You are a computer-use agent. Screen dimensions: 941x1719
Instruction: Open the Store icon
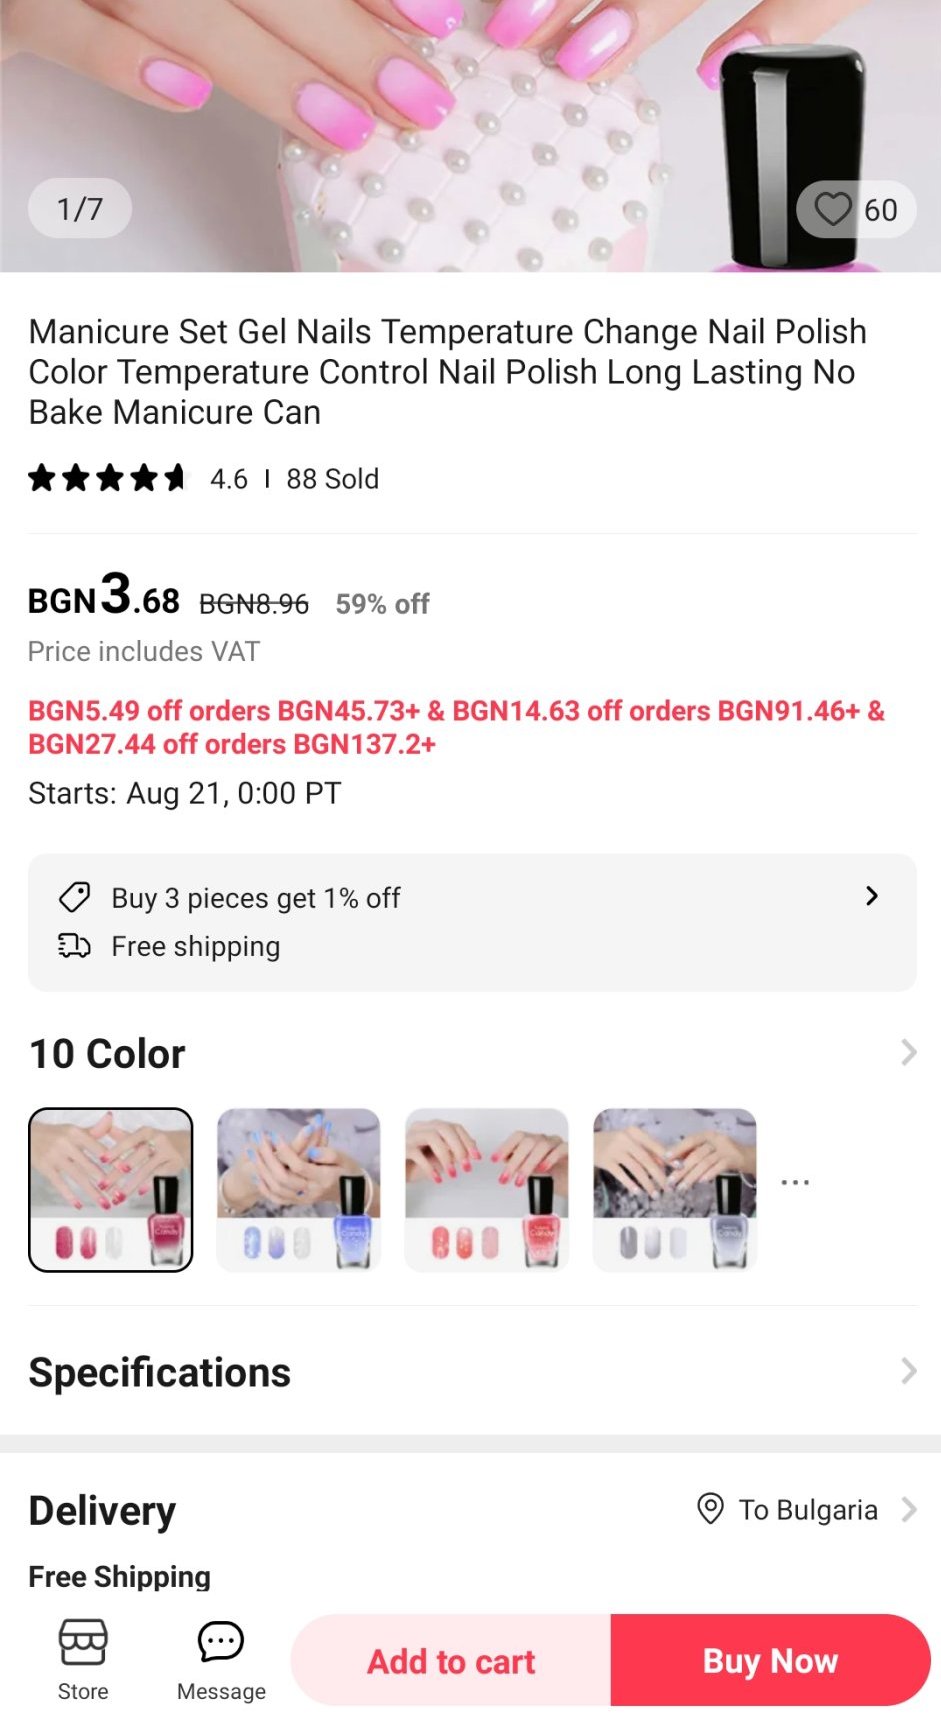click(x=83, y=1642)
